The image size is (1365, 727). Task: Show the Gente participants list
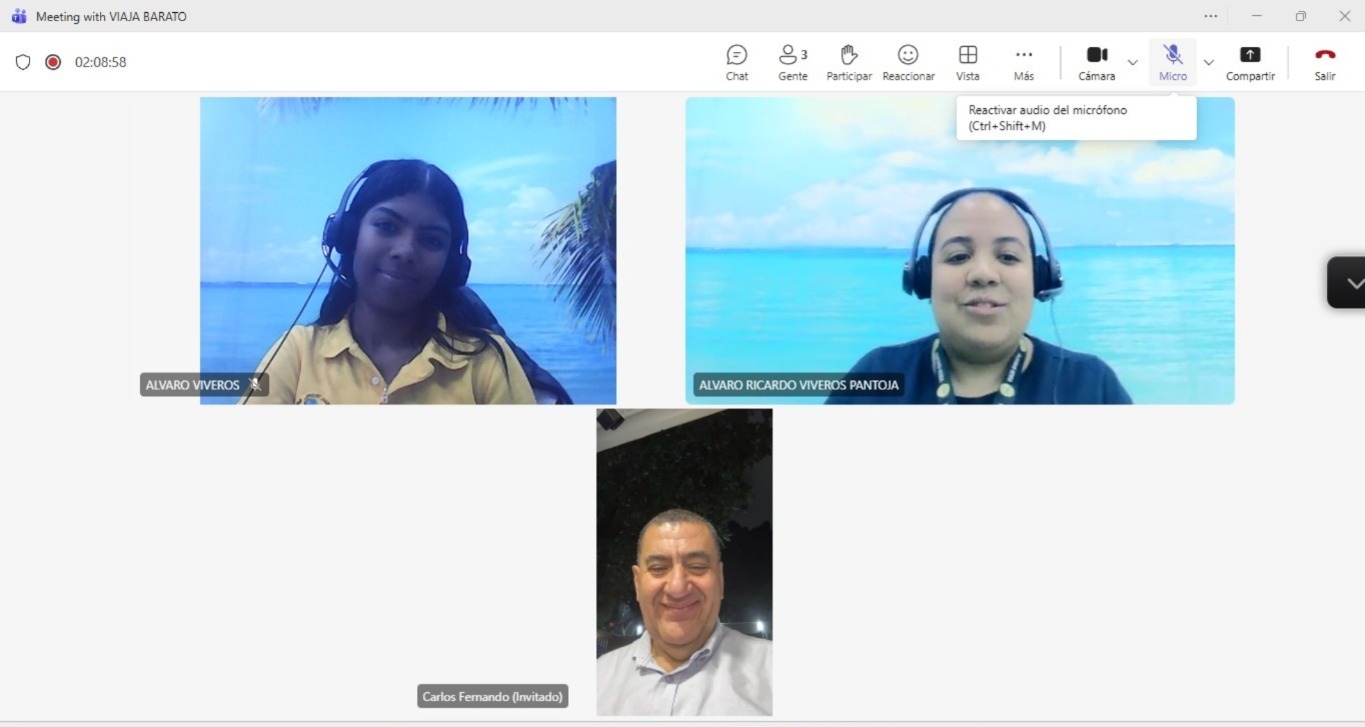tap(792, 62)
